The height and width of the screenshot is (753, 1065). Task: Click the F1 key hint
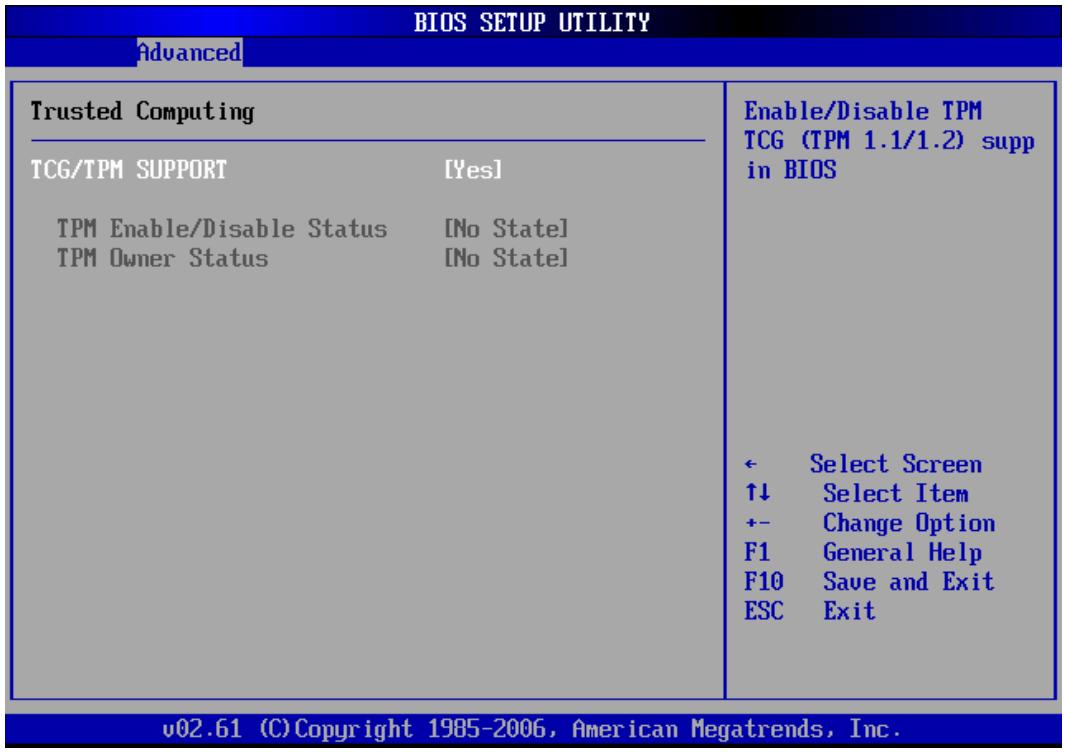pyautogui.click(x=757, y=552)
